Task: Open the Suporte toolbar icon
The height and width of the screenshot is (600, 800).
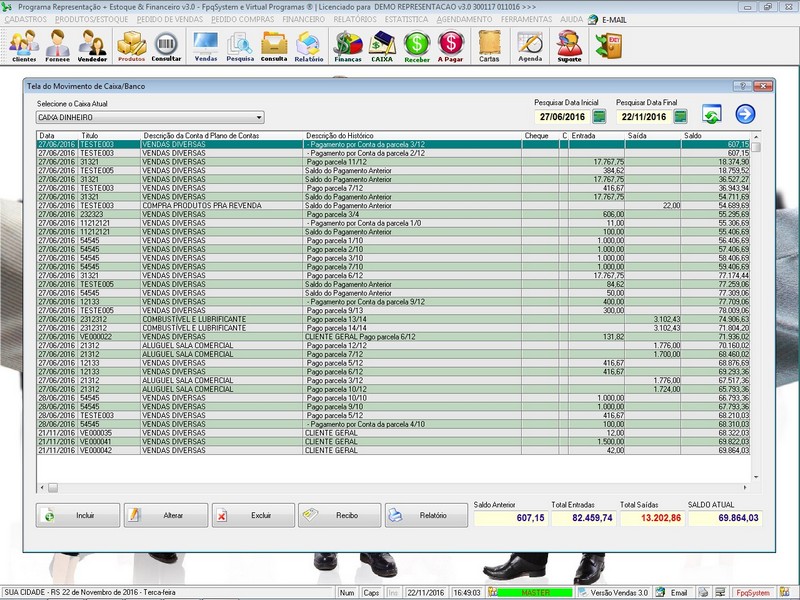Action: coord(569,45)
